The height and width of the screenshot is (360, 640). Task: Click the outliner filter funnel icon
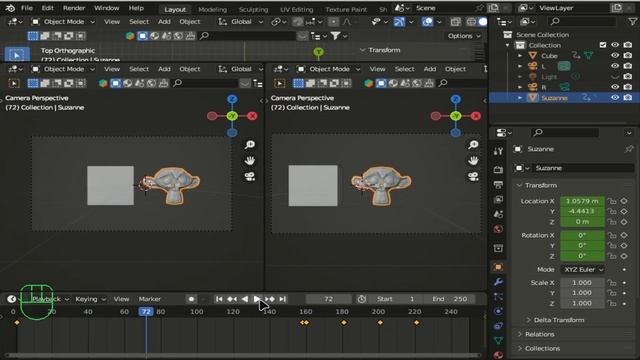(632, 22)
